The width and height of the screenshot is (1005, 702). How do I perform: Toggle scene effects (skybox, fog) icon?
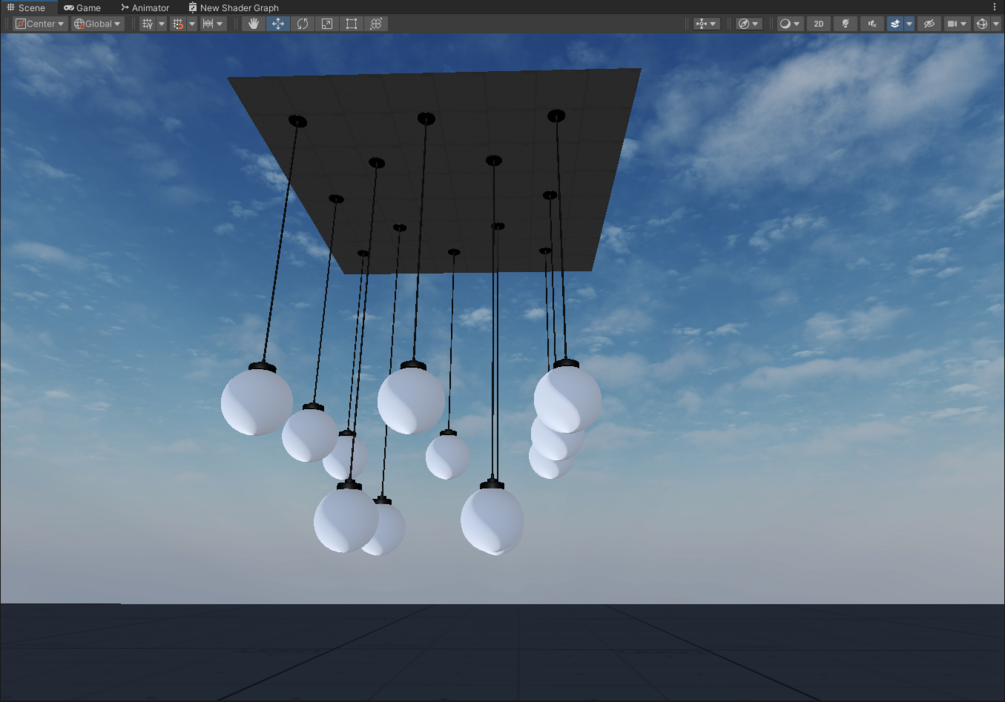895,24
